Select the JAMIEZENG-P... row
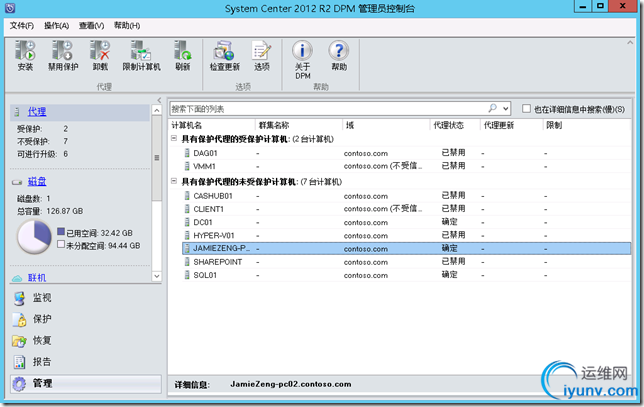 click(x=407, y=248)
